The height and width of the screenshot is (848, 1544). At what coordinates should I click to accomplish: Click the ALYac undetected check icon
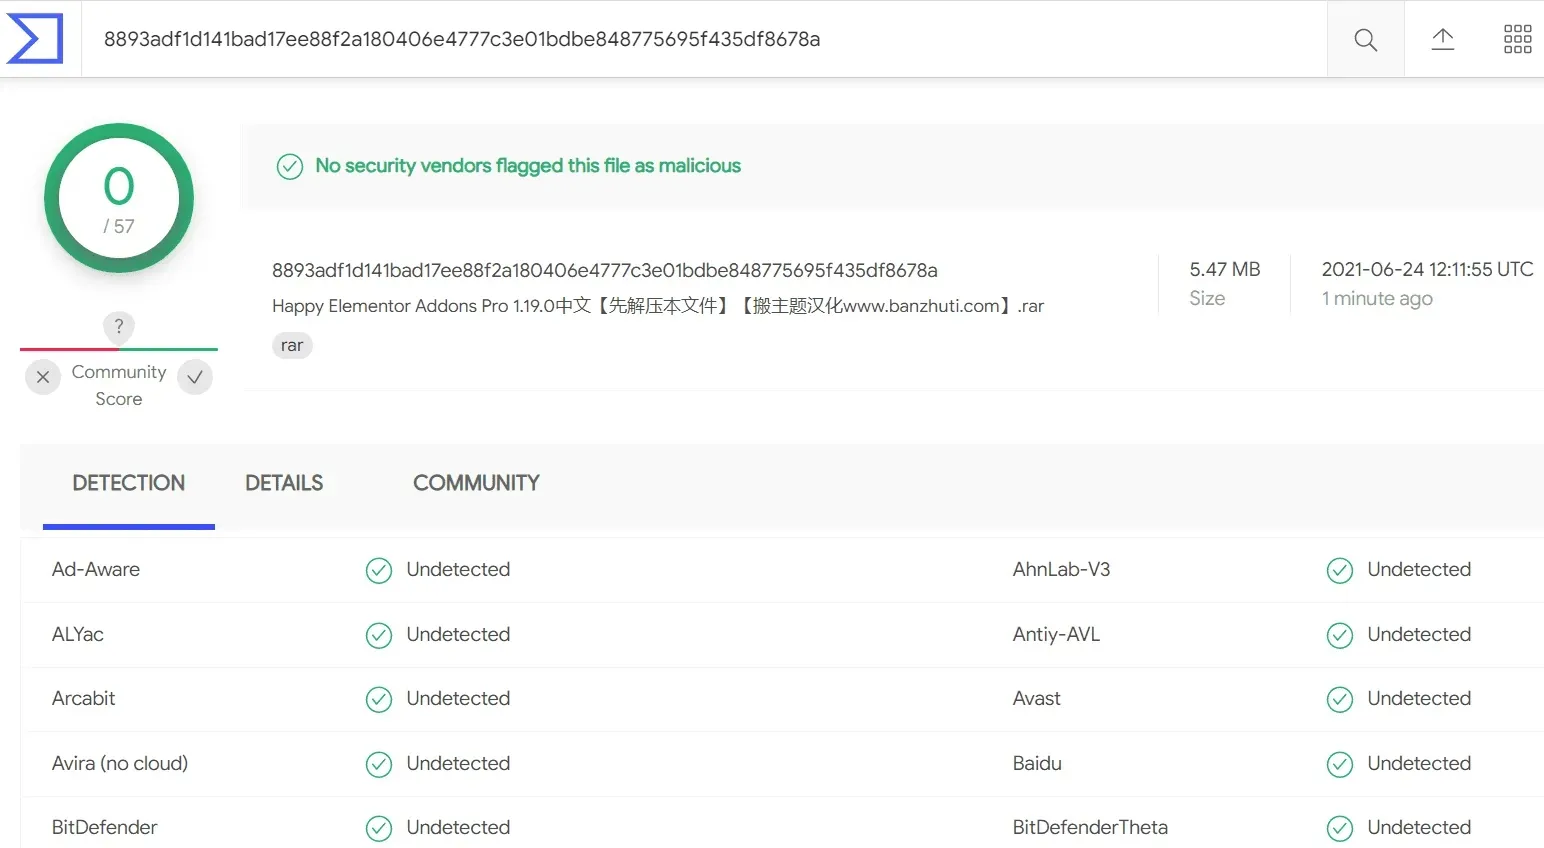click(x=379, y=635)
